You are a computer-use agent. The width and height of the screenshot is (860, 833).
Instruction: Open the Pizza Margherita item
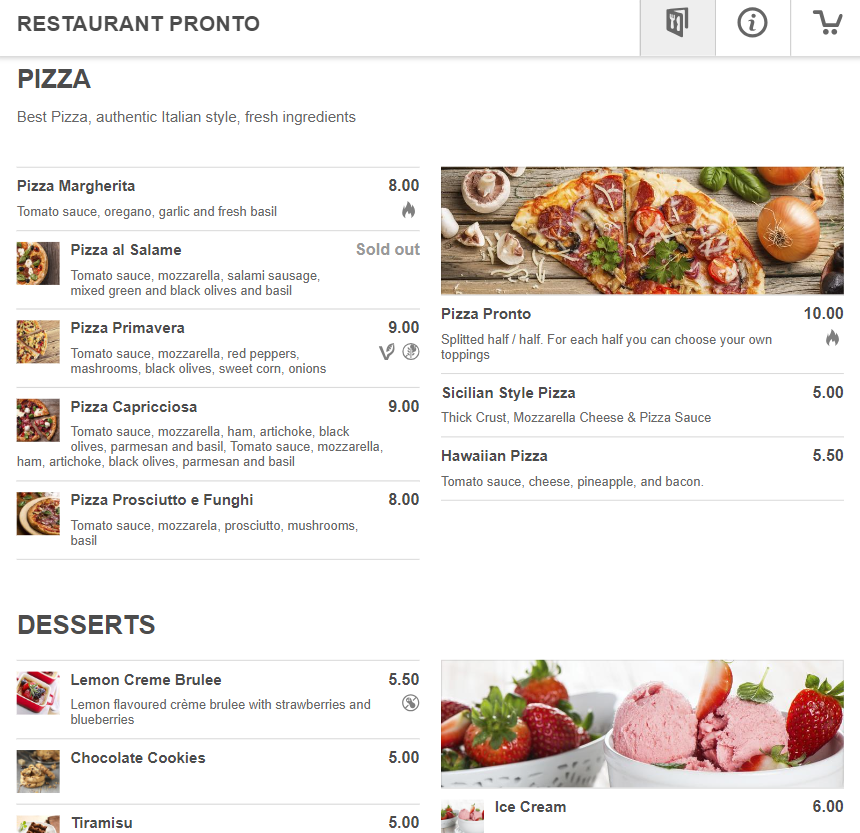pos(76,186)
